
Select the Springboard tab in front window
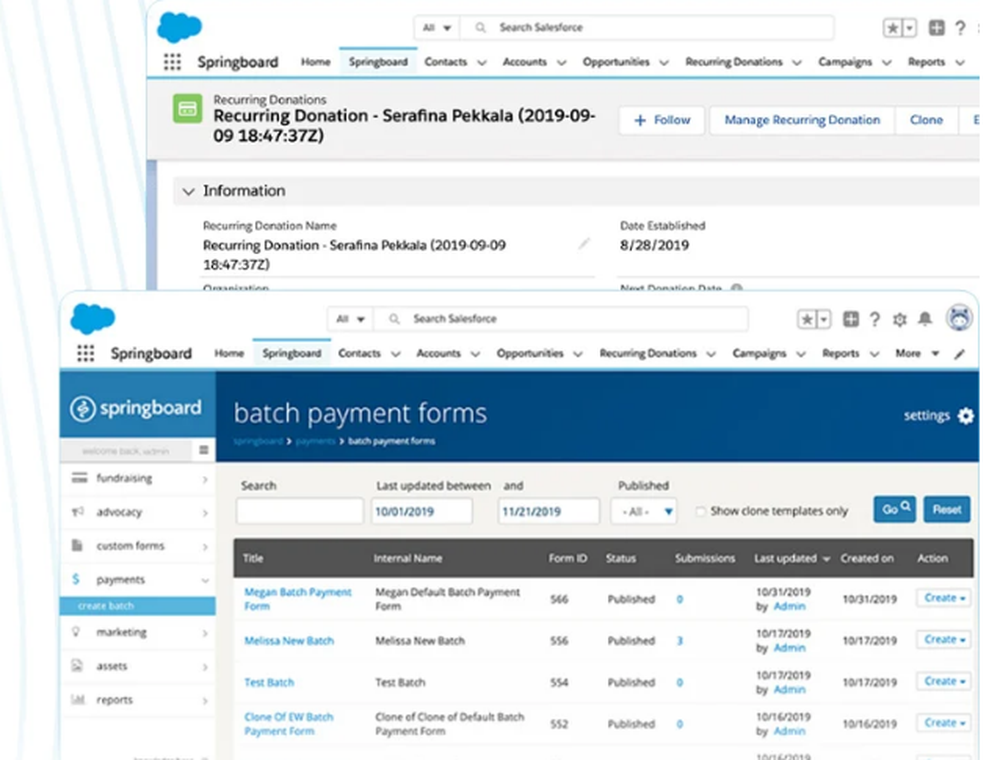pos(291,353)
